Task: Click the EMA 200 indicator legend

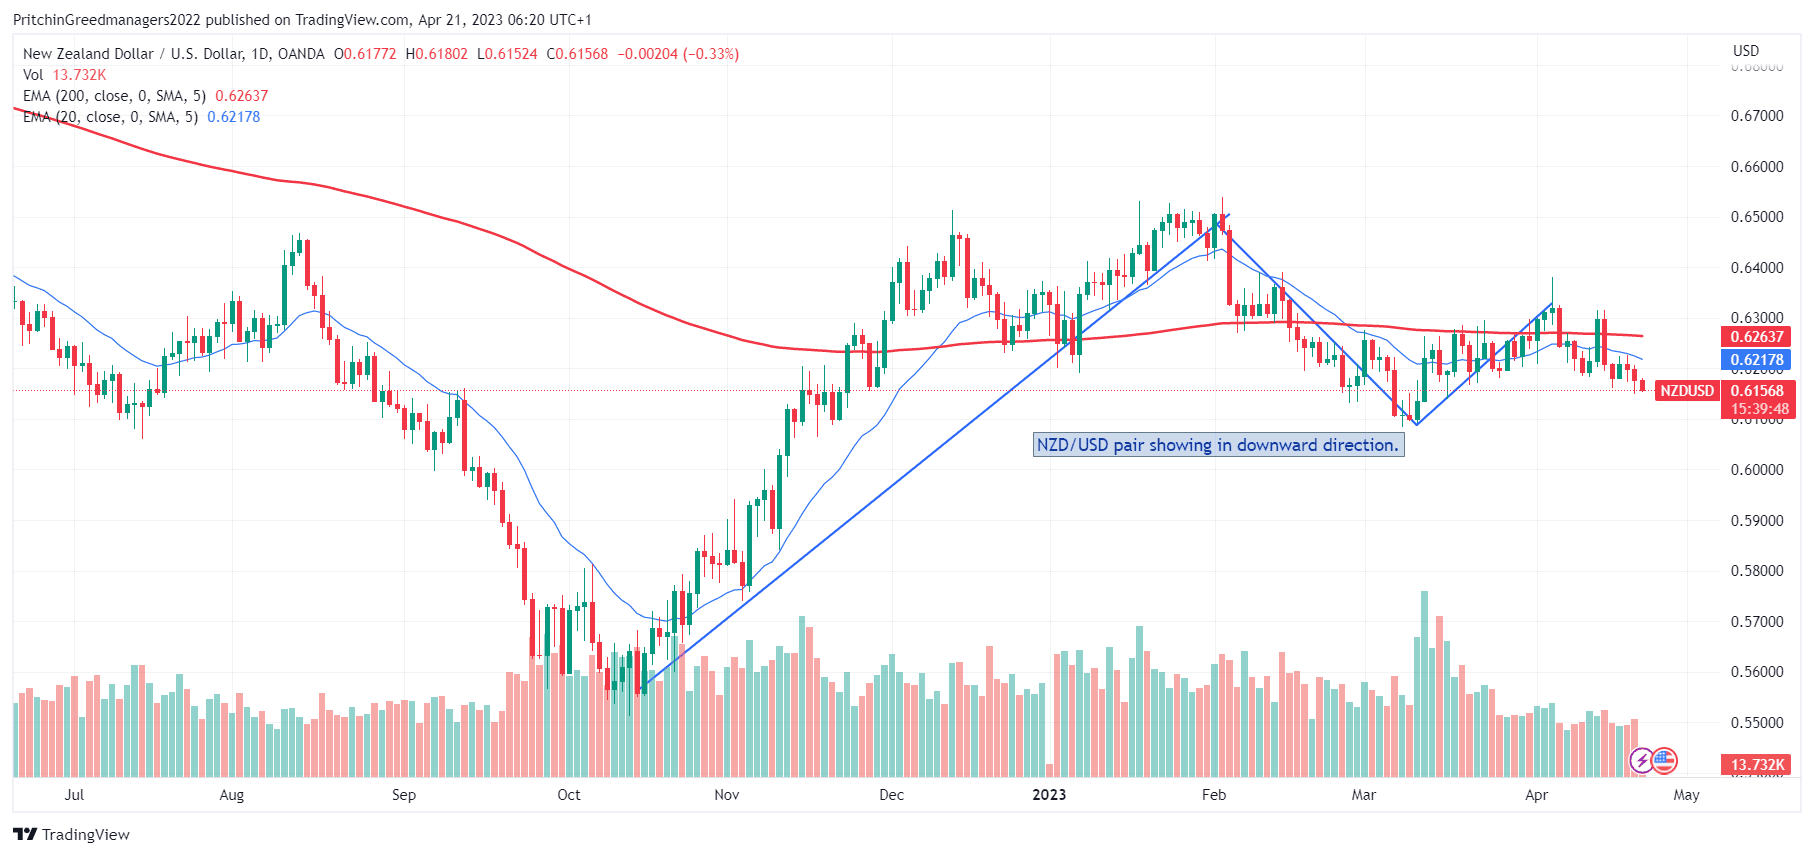Action: coord(145,96)
